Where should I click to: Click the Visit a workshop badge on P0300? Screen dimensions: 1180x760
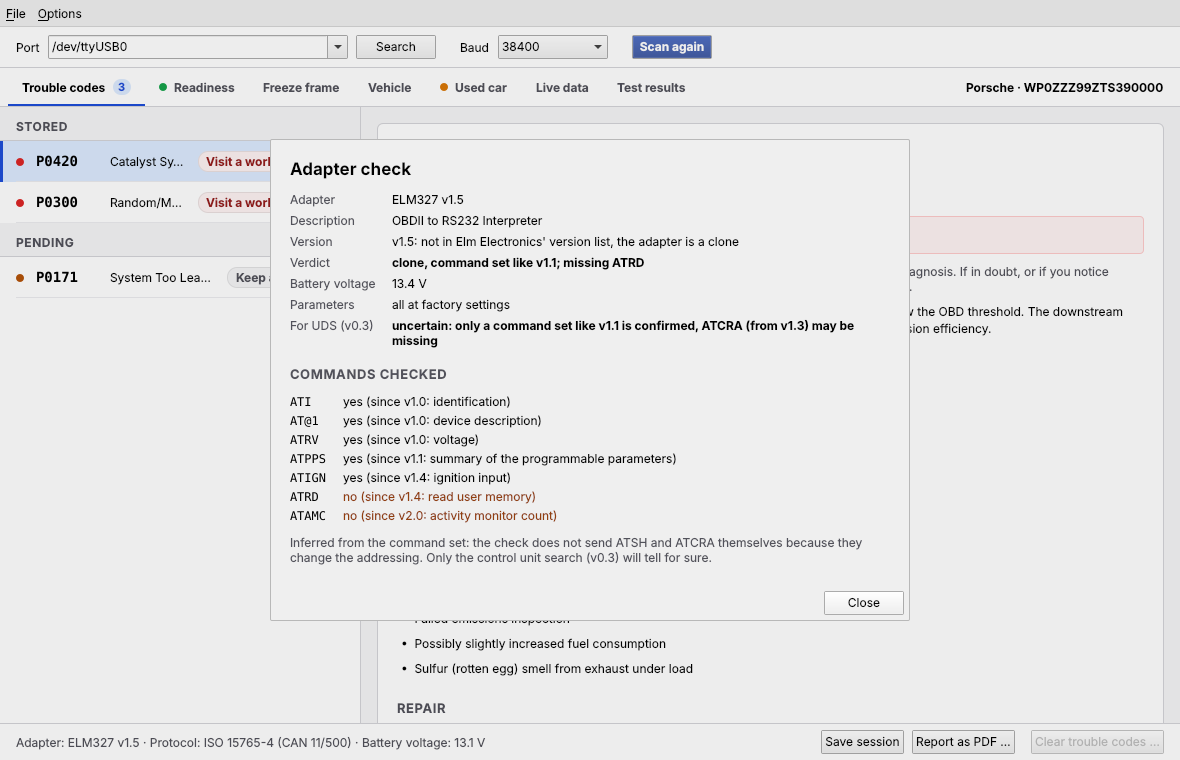click(235, 202)
